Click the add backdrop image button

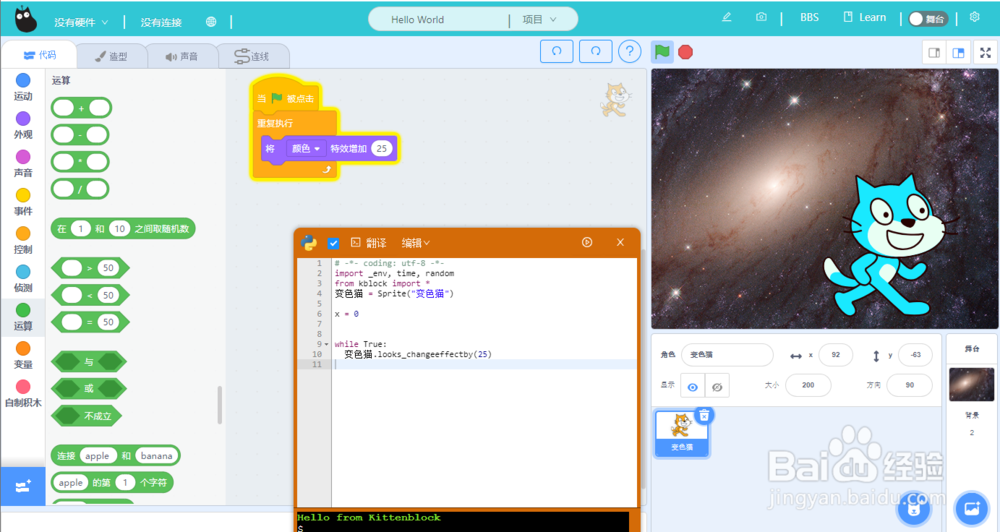[x=971, y=508]
